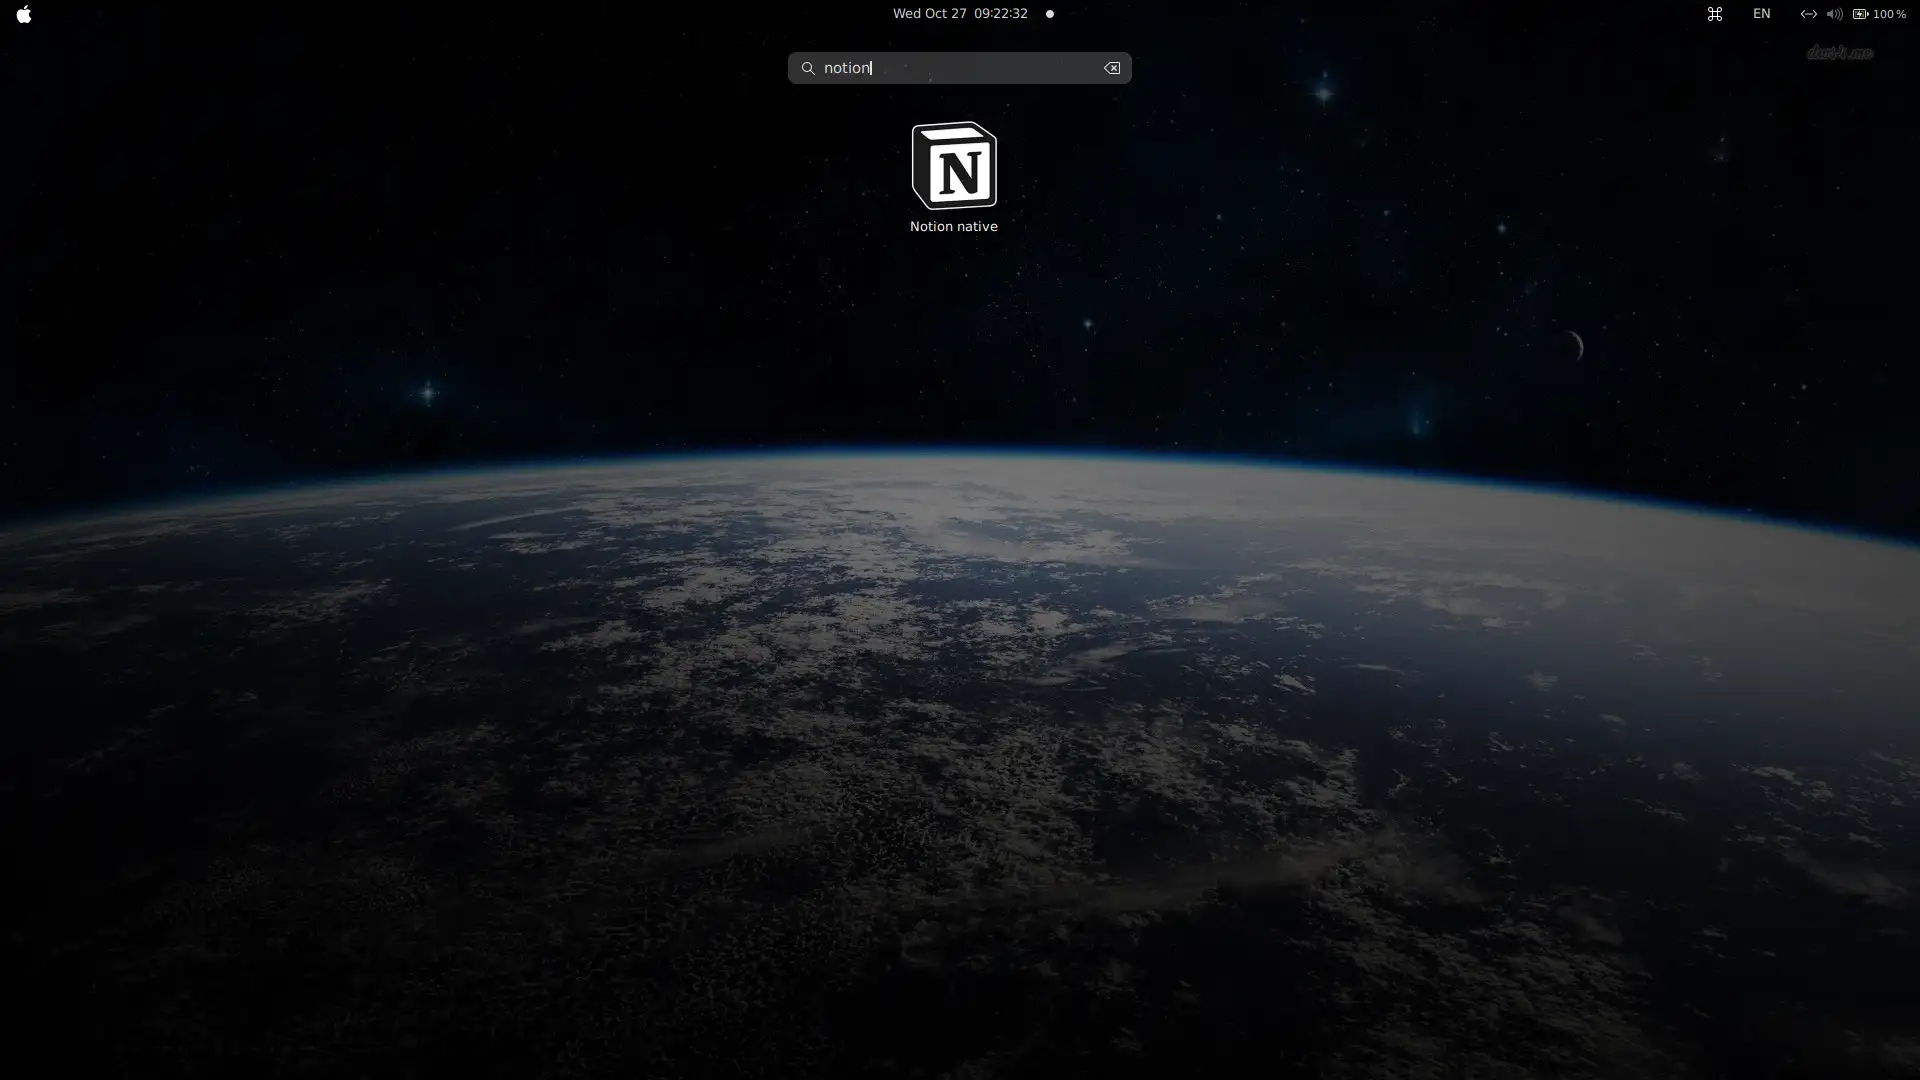This screenshot has width=1920, height=1080.
Task: Open calendar via Wed Oct 27 date
Action: click(929, 14)
